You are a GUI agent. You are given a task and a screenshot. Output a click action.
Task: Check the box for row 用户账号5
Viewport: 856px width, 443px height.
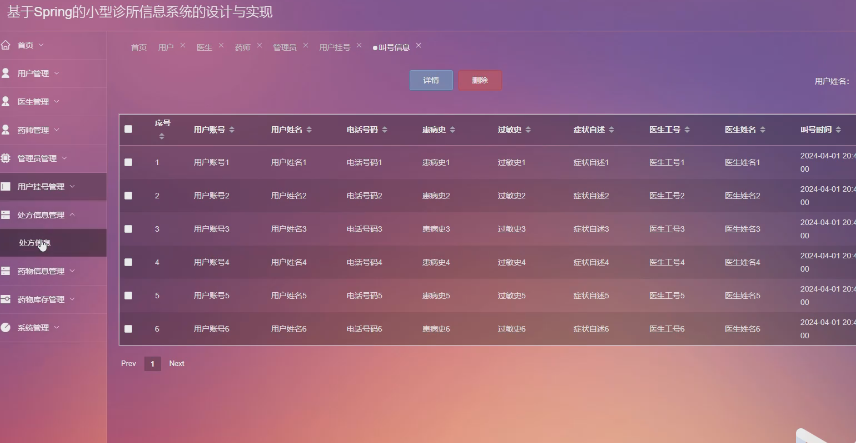click(128, 296)
